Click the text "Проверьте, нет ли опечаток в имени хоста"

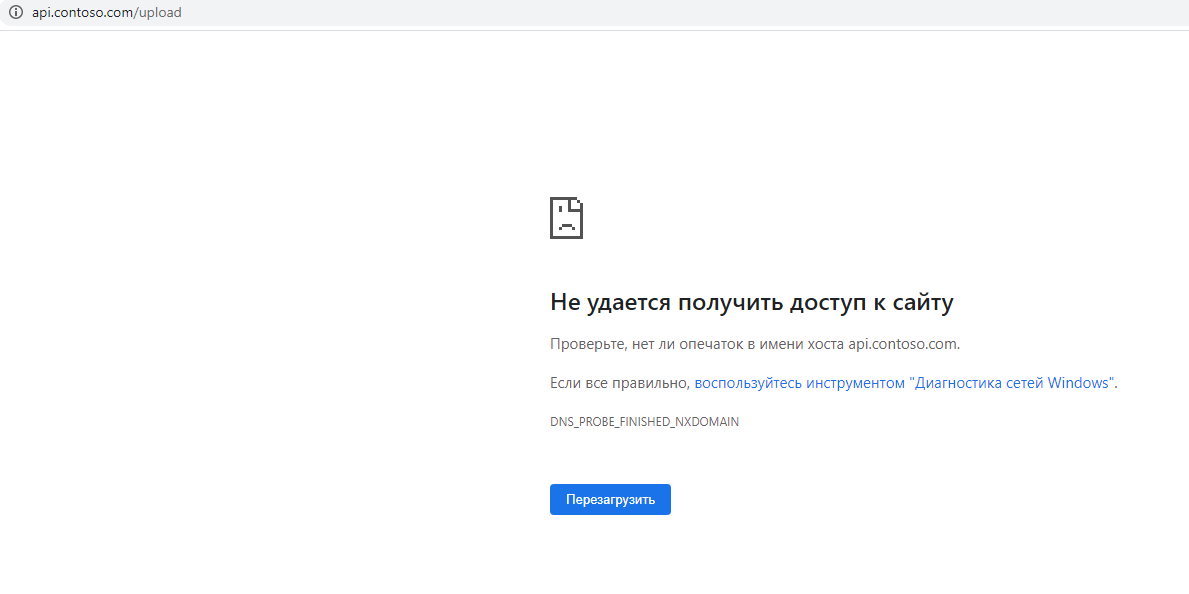[697, 344]
